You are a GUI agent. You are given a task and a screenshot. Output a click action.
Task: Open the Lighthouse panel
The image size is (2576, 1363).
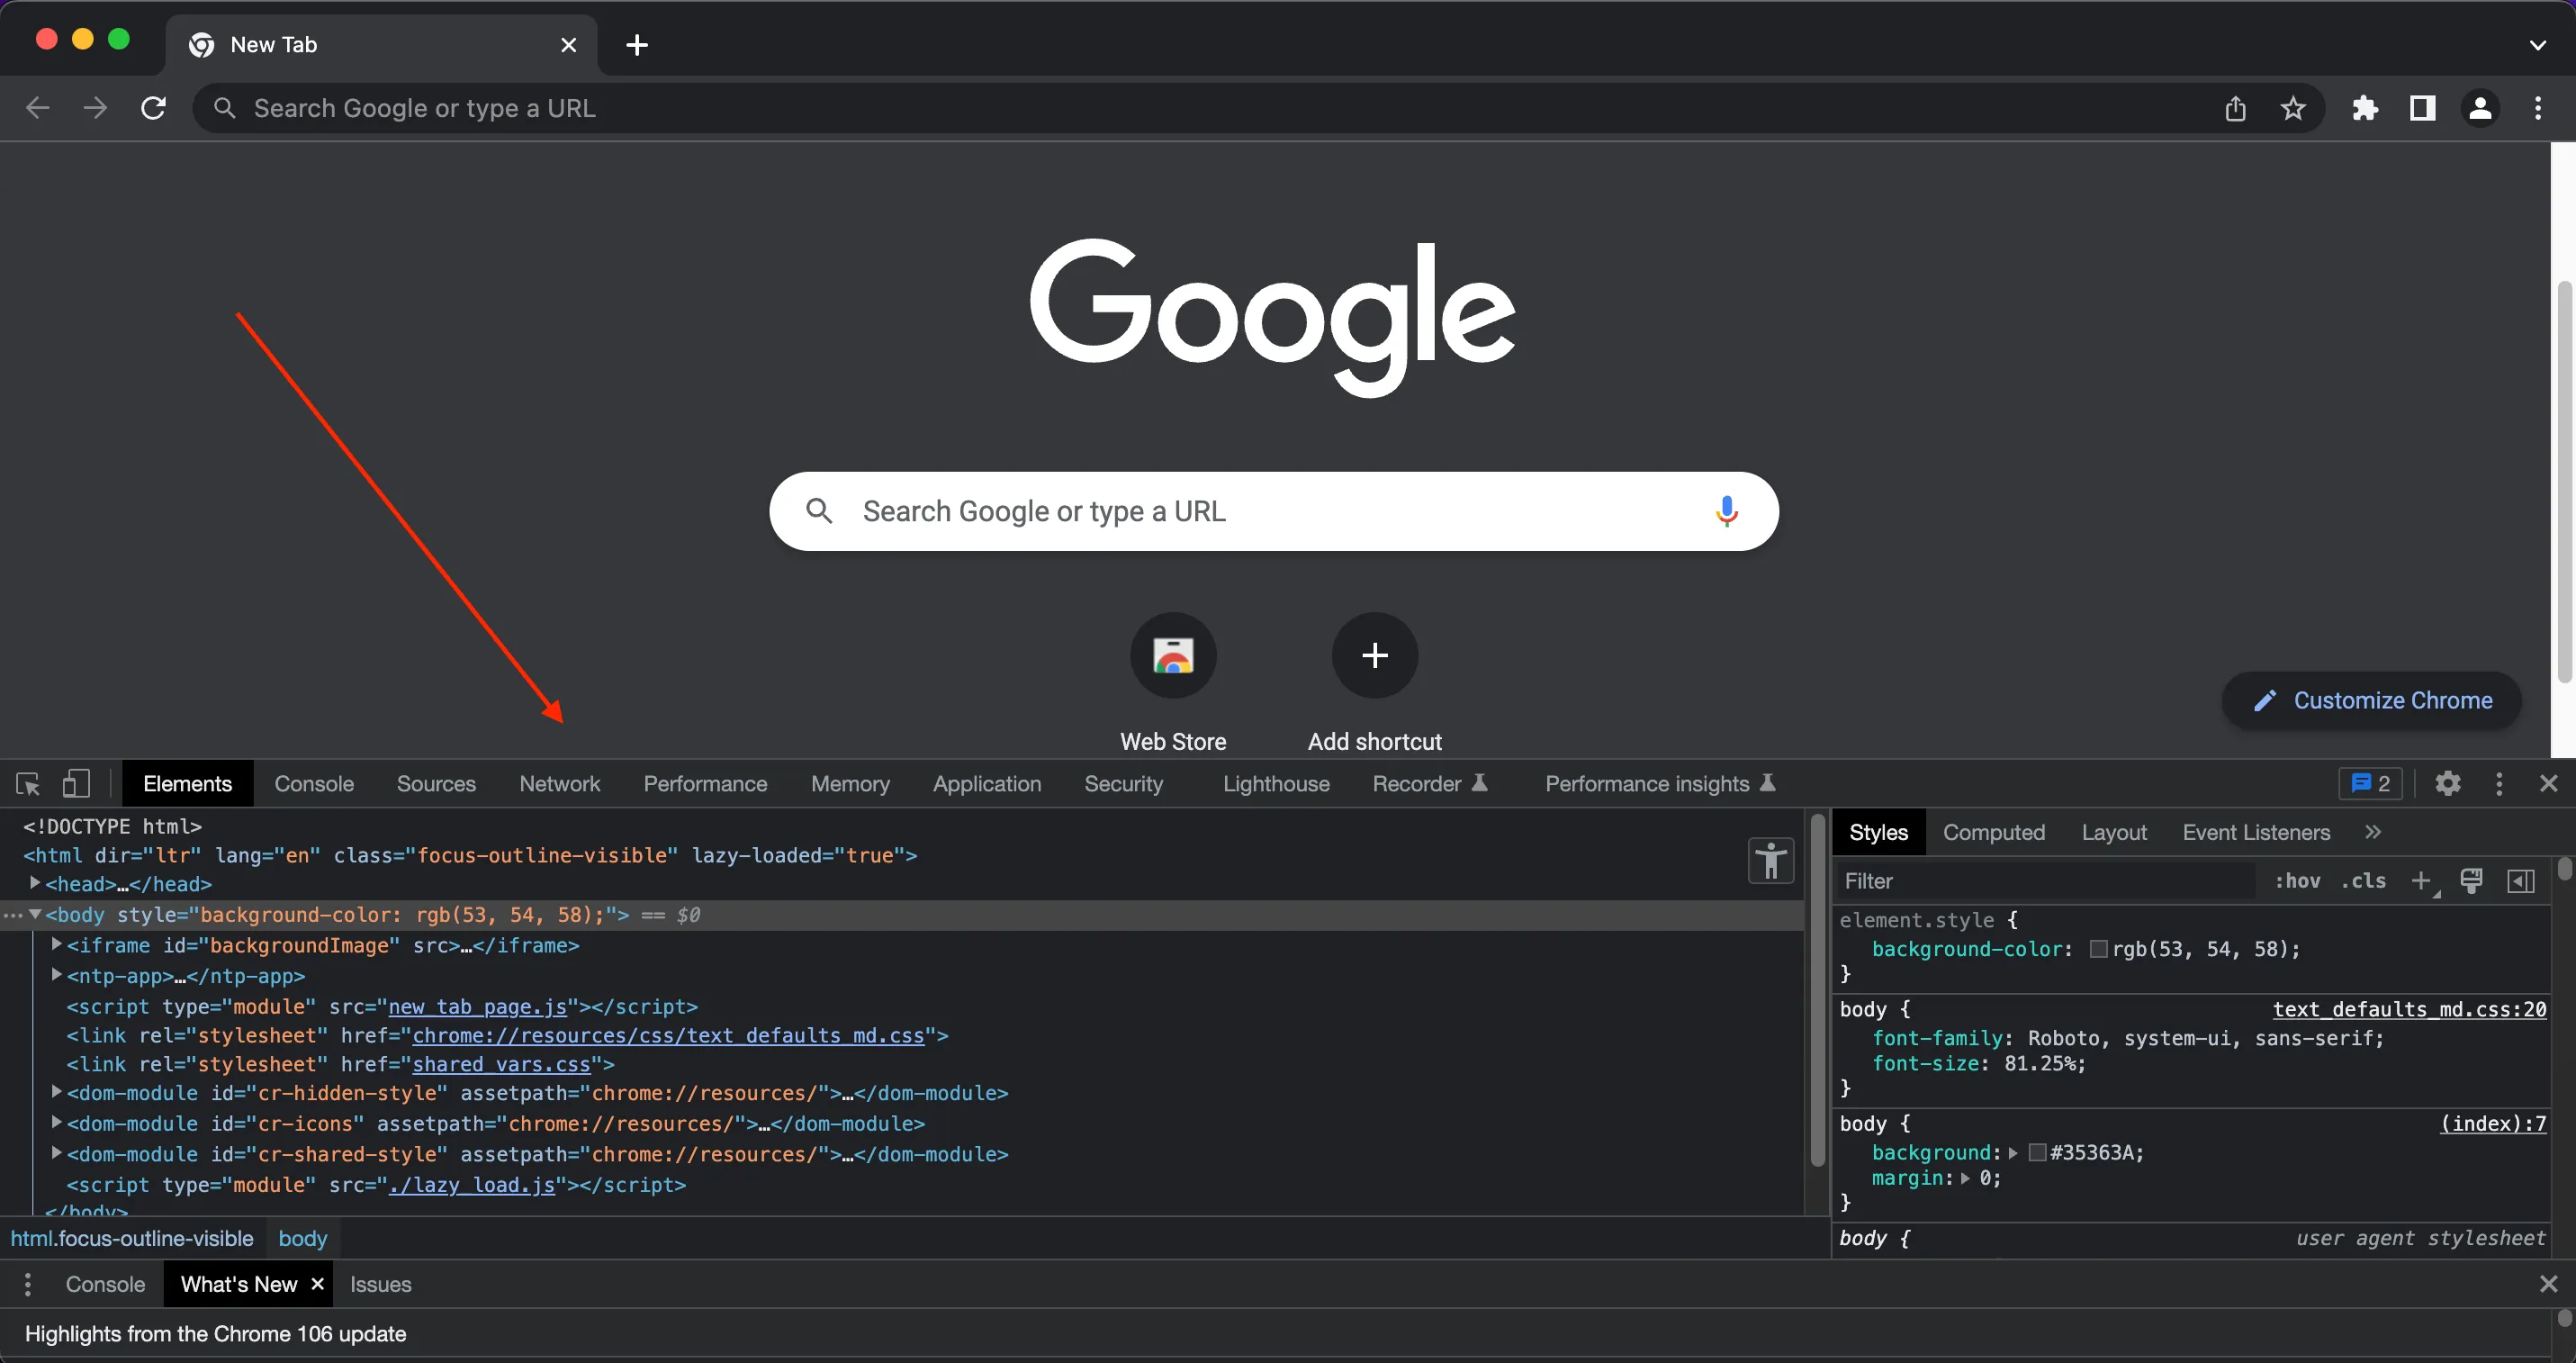1275,783
